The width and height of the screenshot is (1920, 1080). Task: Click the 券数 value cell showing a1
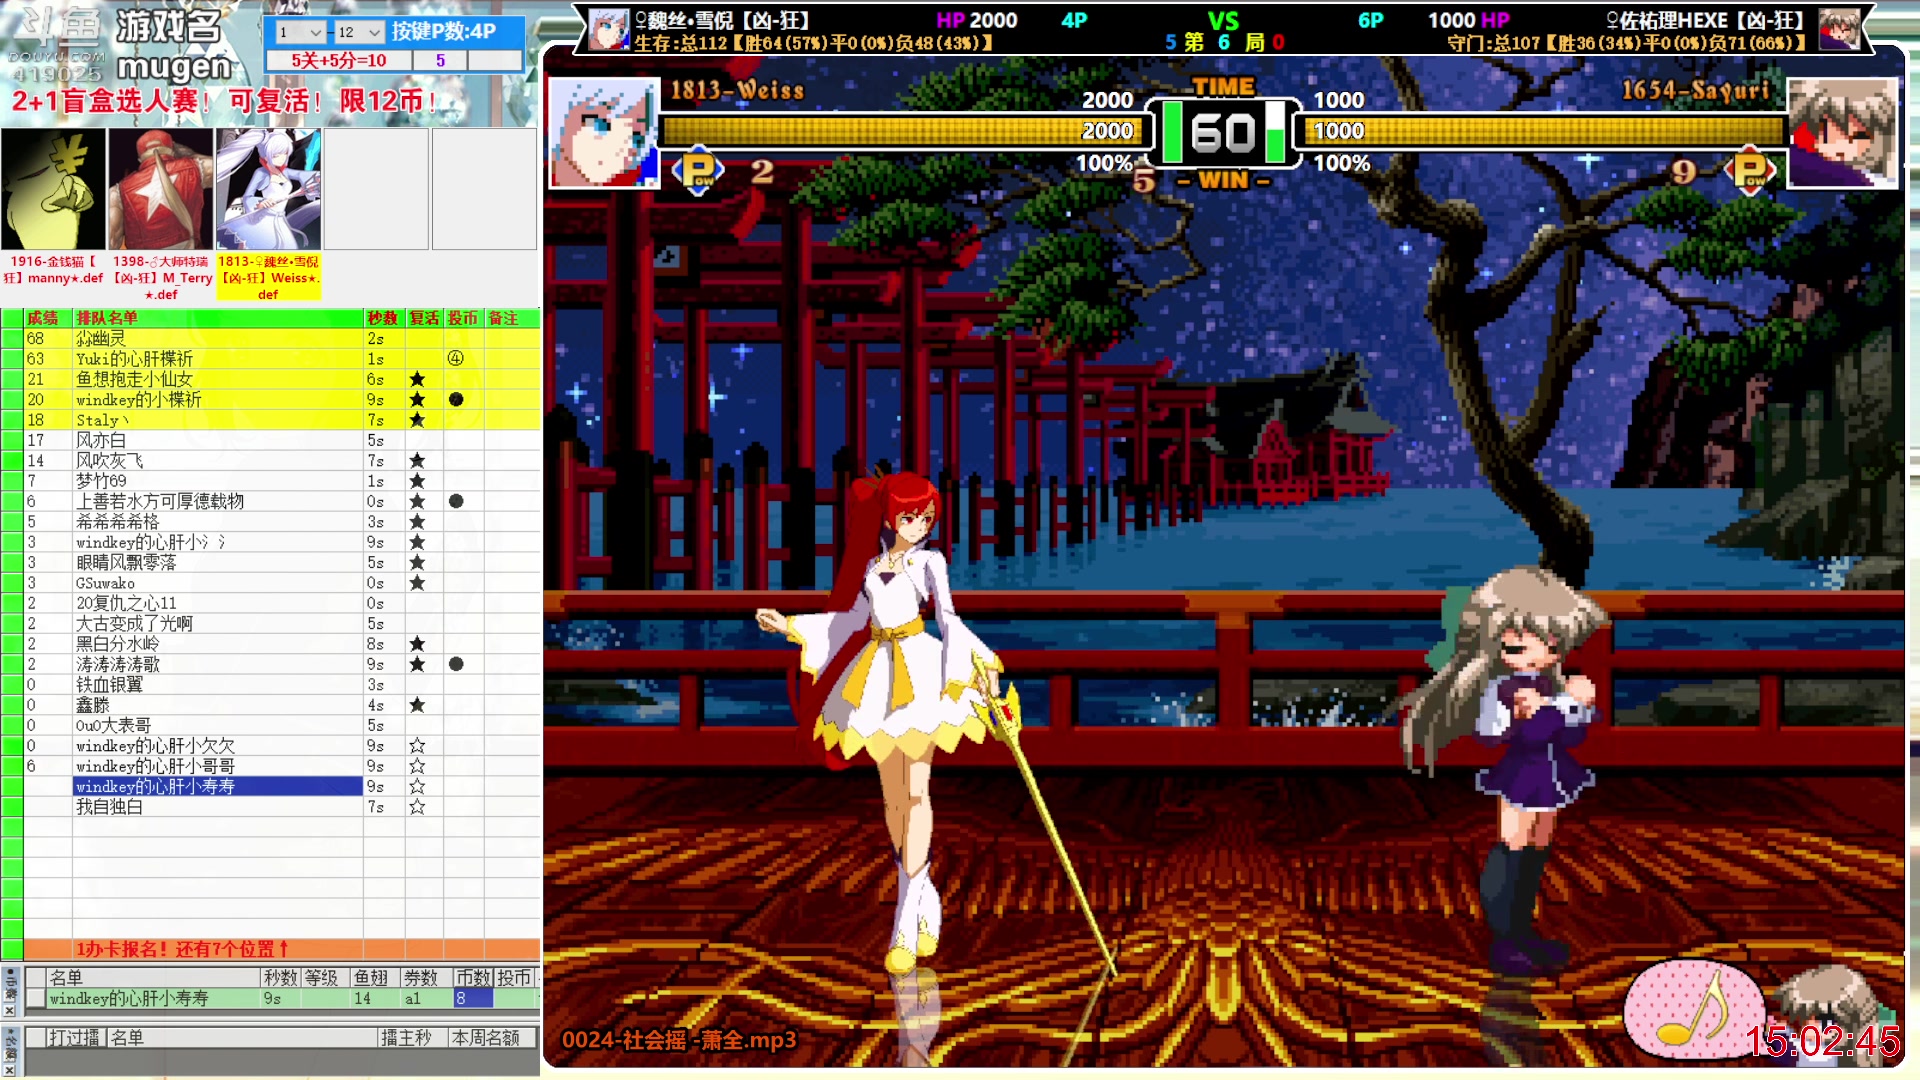[426, 998]
